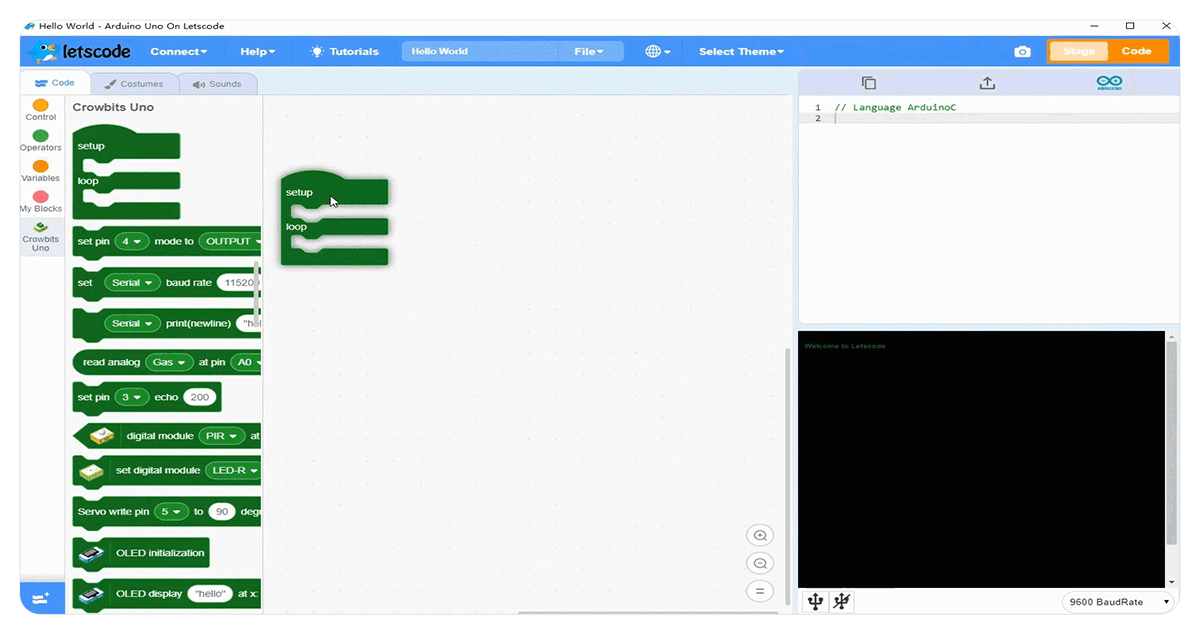Expand the Select Theme dropdown
Image resolution: width=1200 pixels, height=634 pixels.
(741, 51)
